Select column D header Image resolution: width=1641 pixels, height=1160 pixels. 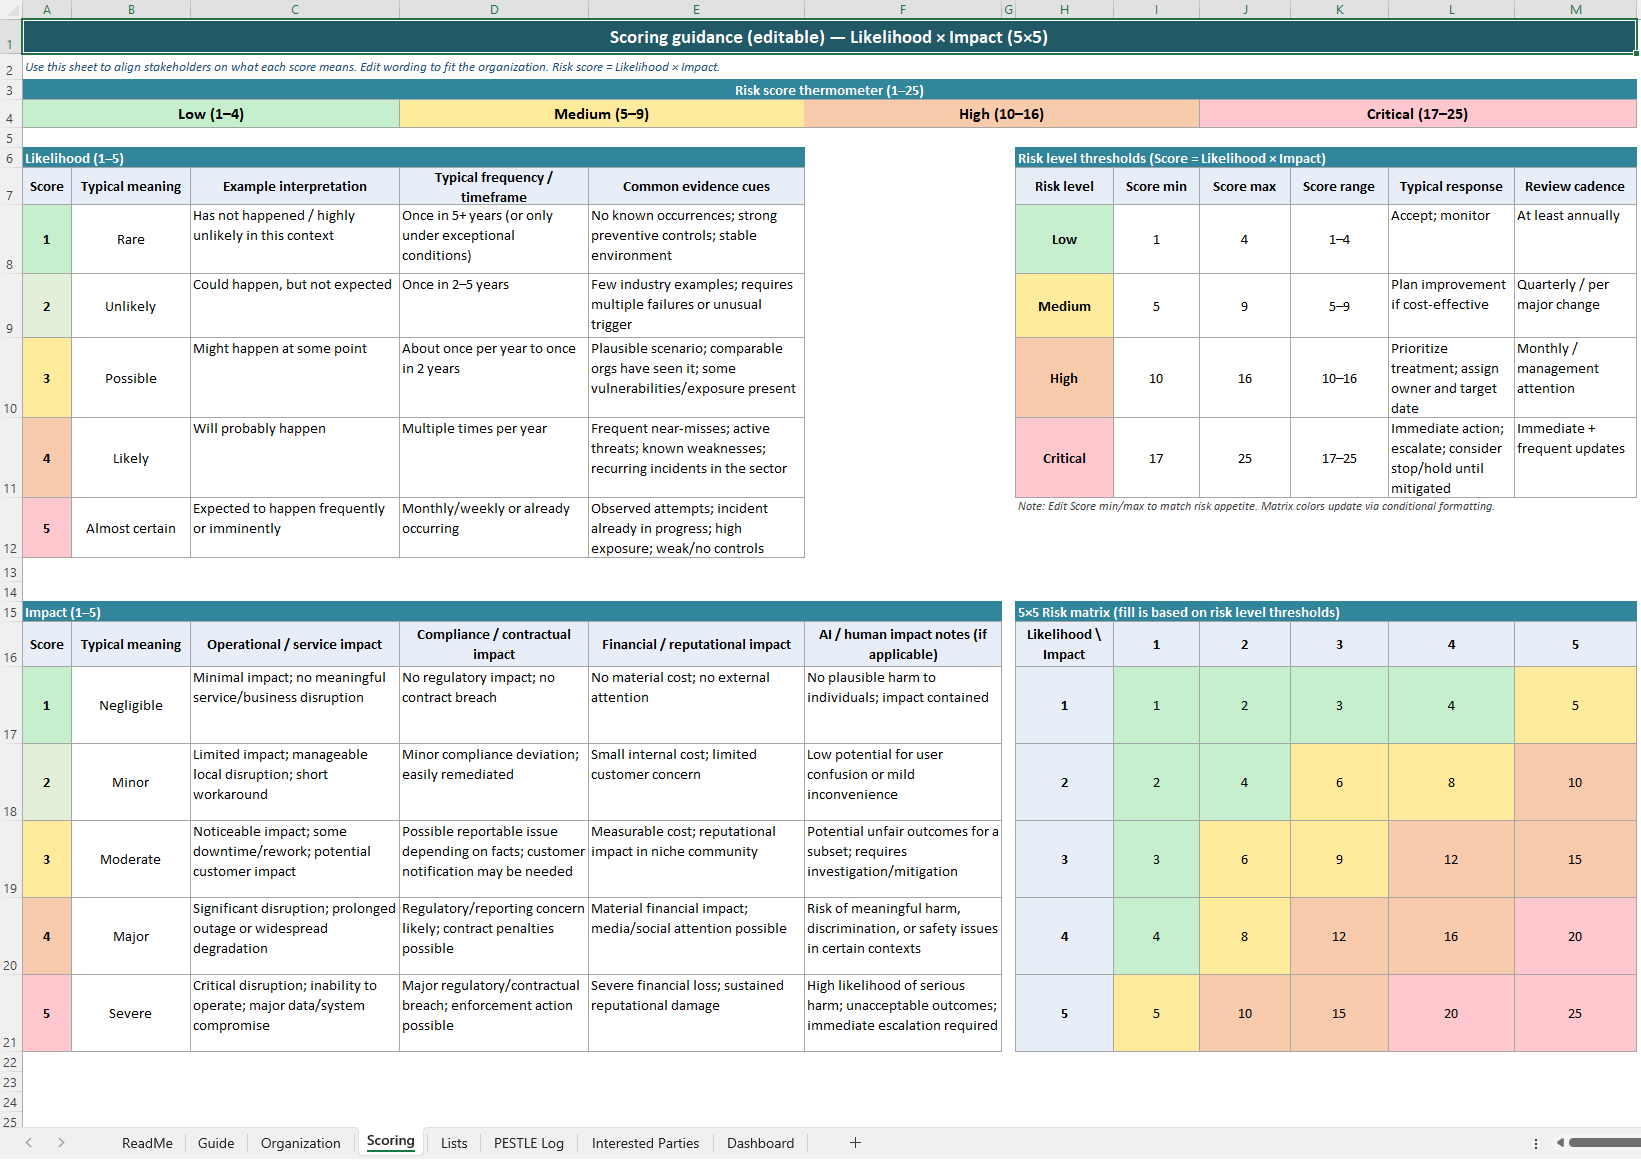[x=494, y=9]
